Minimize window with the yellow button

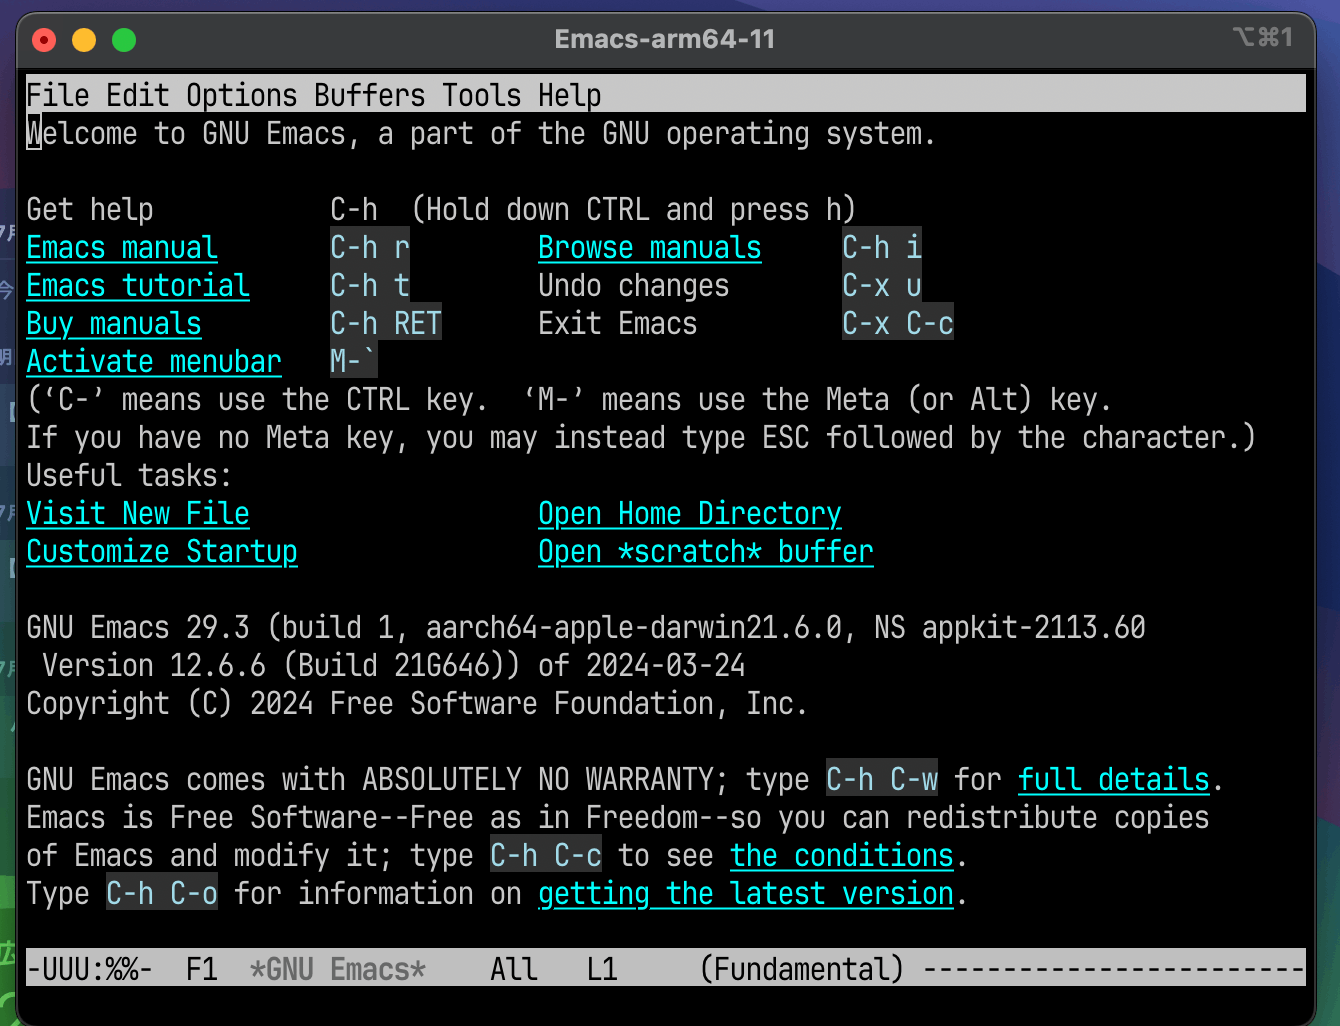click(x=84, y=40)
